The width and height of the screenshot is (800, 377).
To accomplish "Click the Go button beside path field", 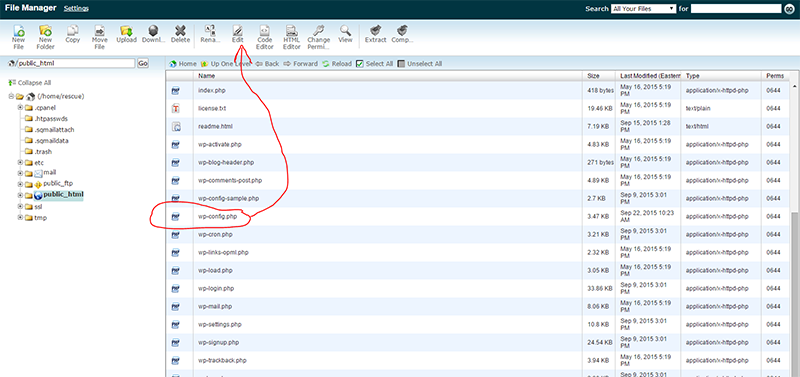I will pyautogui.click(x=143, y=63).
